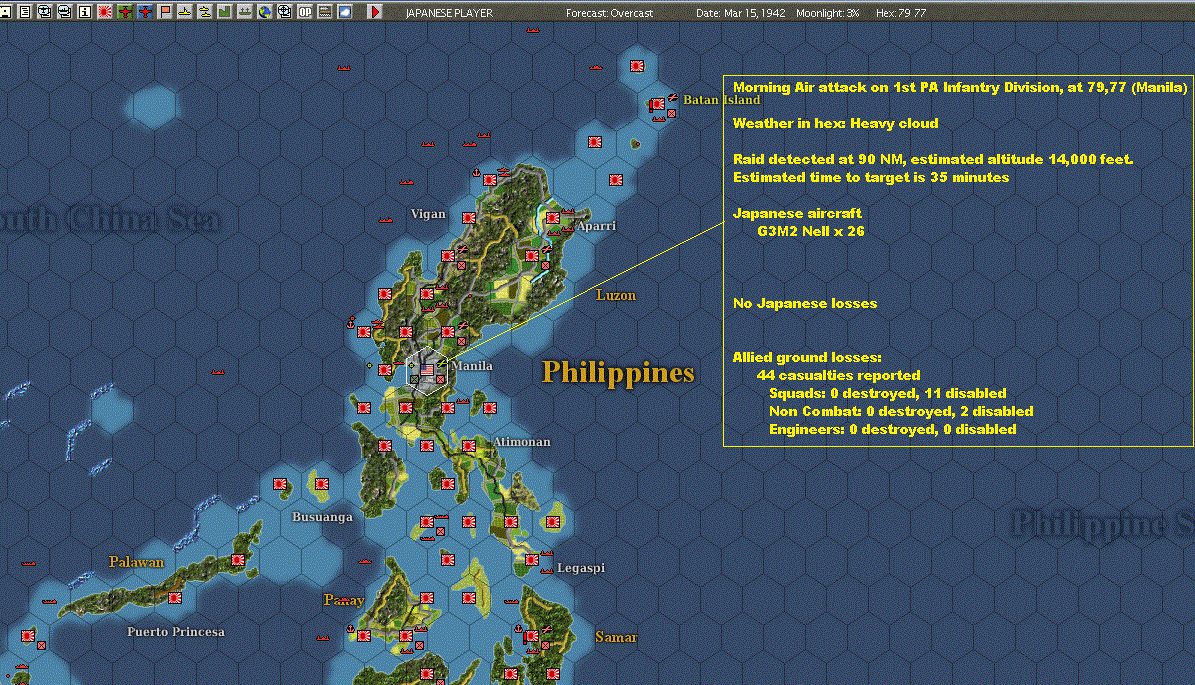Viewport: 1195px width, 685px height.
Task: Click the OP toolbar button
Action: pyautogui.click(x=305, y=11)
